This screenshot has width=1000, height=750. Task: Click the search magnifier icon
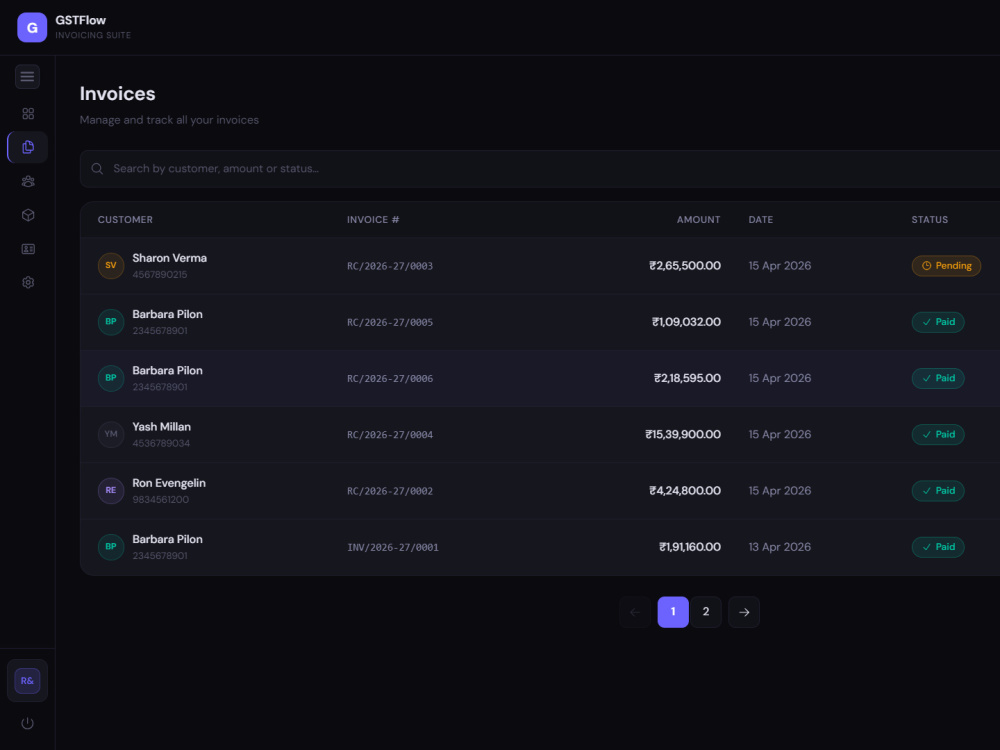click(97, 169)
